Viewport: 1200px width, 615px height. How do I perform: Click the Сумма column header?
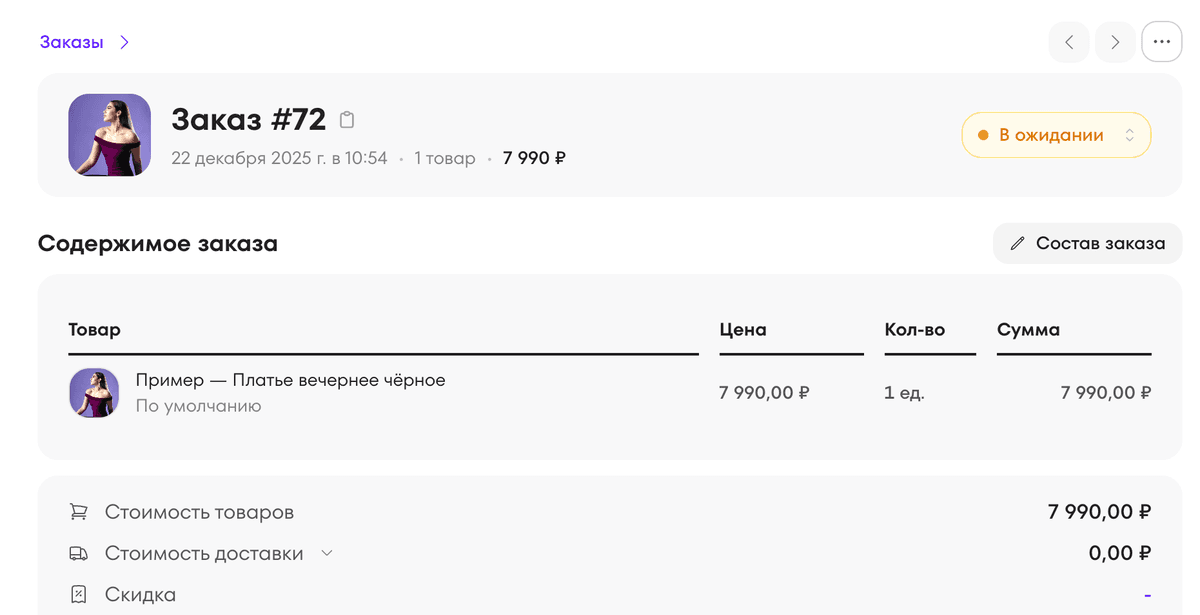tap(1028, 329)
